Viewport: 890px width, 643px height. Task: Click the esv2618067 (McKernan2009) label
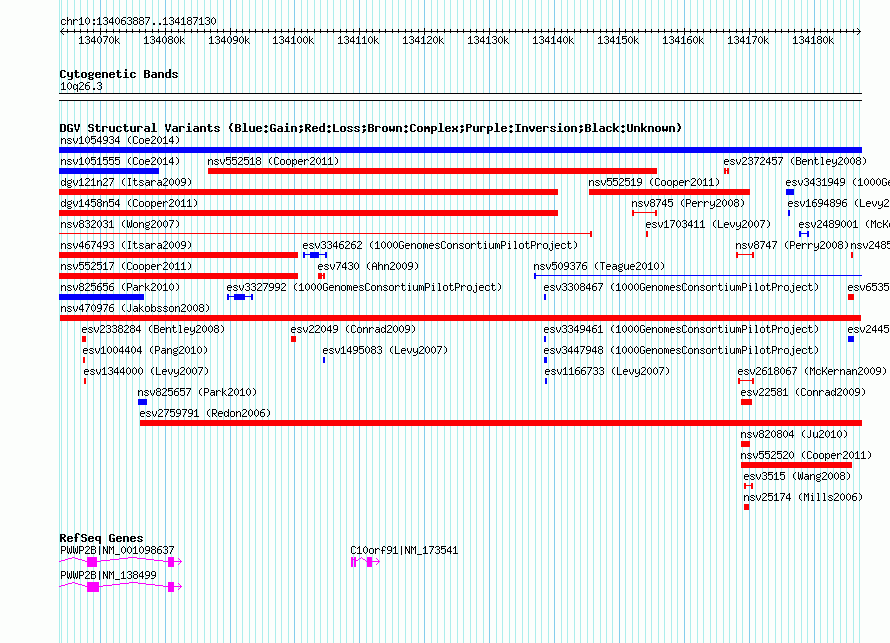pyautogui.click(x=812, y=371)
